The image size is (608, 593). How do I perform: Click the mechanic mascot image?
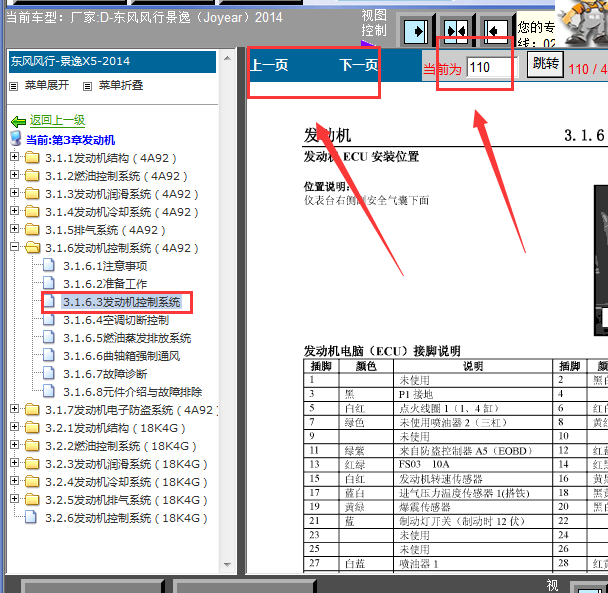coord(582,22)
